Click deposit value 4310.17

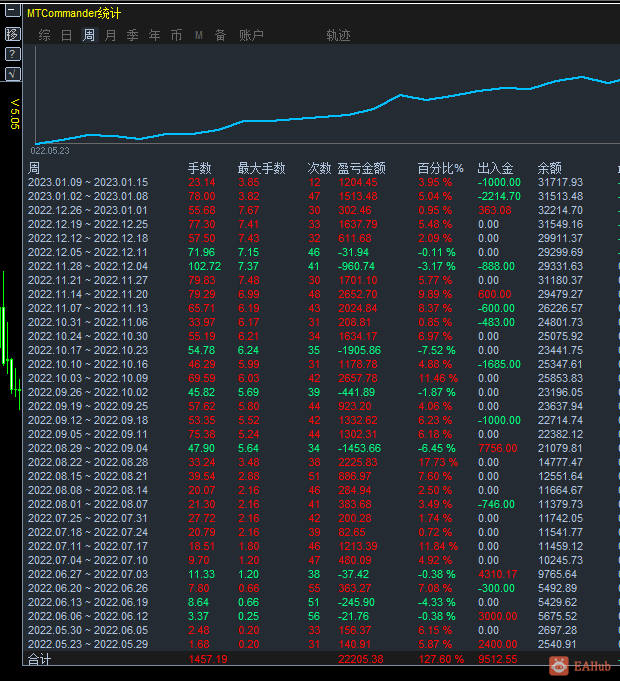click(498, 574)
